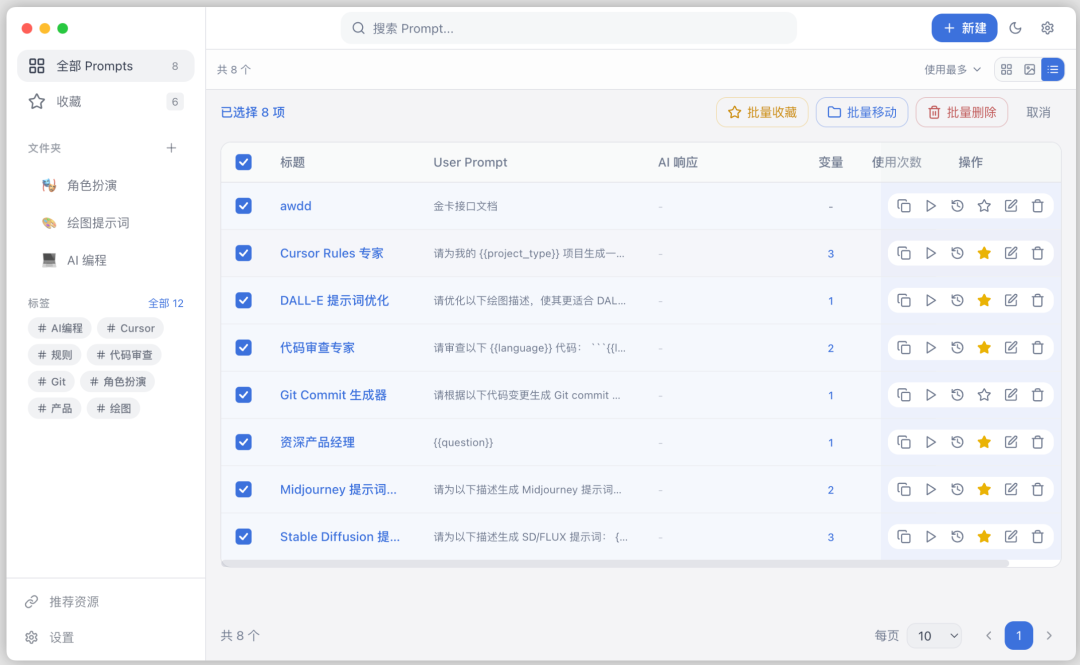Show all tags via 全部 12
The image size is (1080, 665).
coord(166,303)
